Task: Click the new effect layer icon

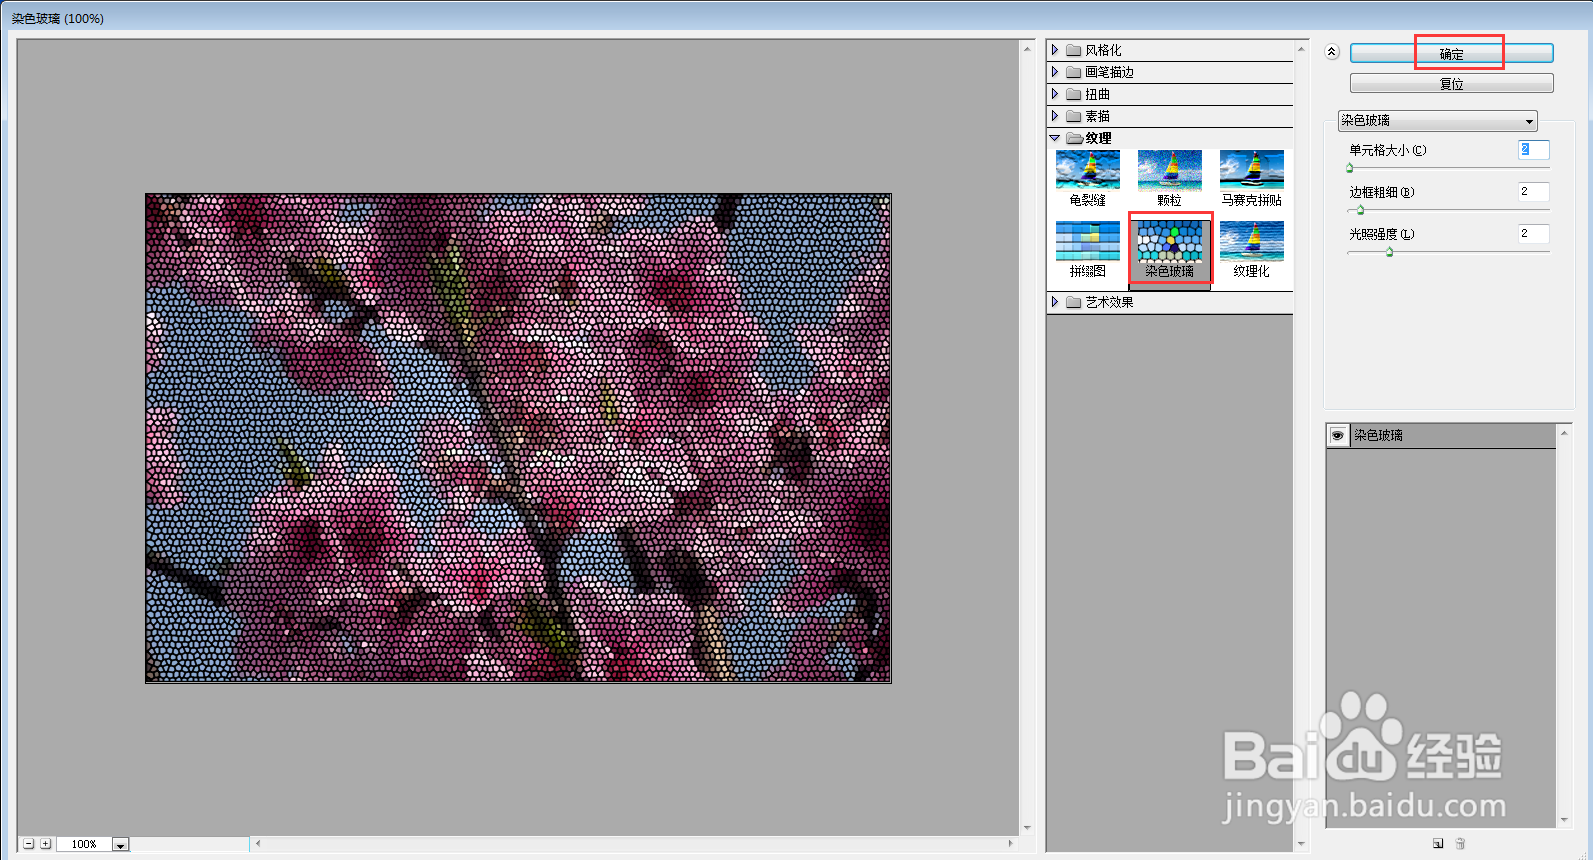Action: tap(1438, 843)
